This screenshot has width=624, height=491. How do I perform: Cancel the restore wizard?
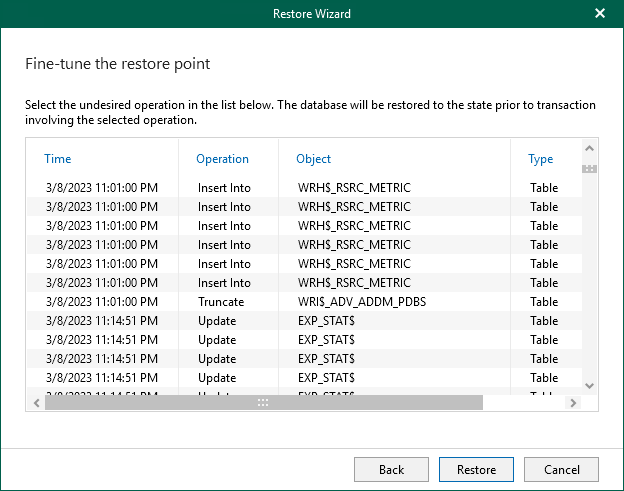tap(561, 469)
